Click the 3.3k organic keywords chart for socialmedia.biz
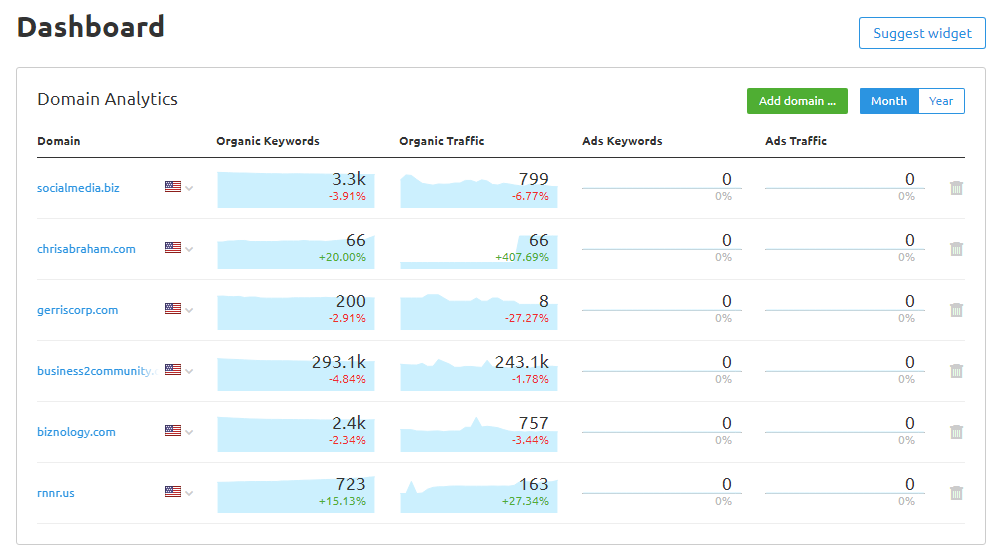This screenshot has width=997, height=559. coord(296,189)
